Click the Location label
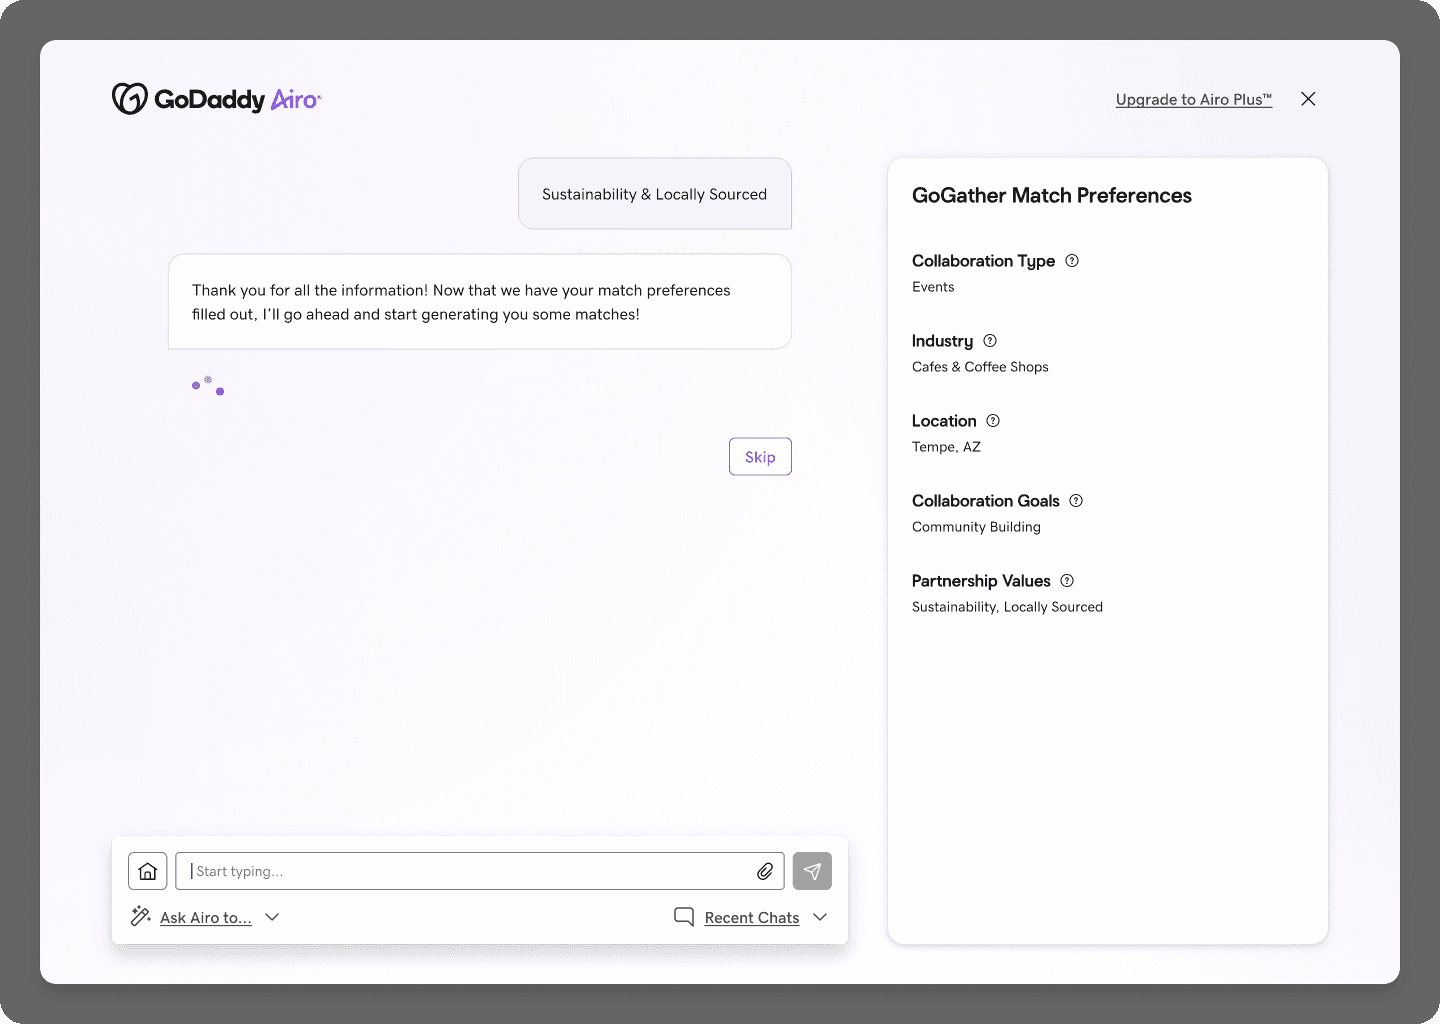1440x1024 pixels. tap(944, 421)
